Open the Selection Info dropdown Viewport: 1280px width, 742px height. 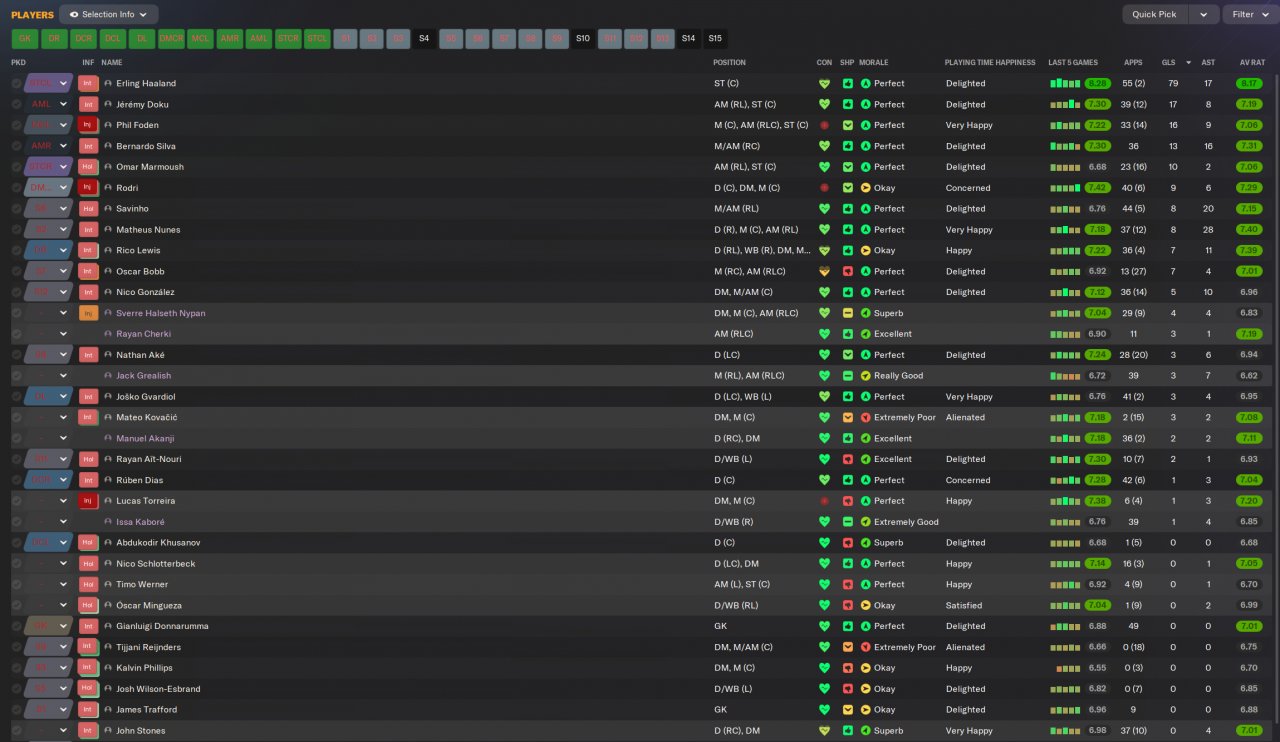108,15
